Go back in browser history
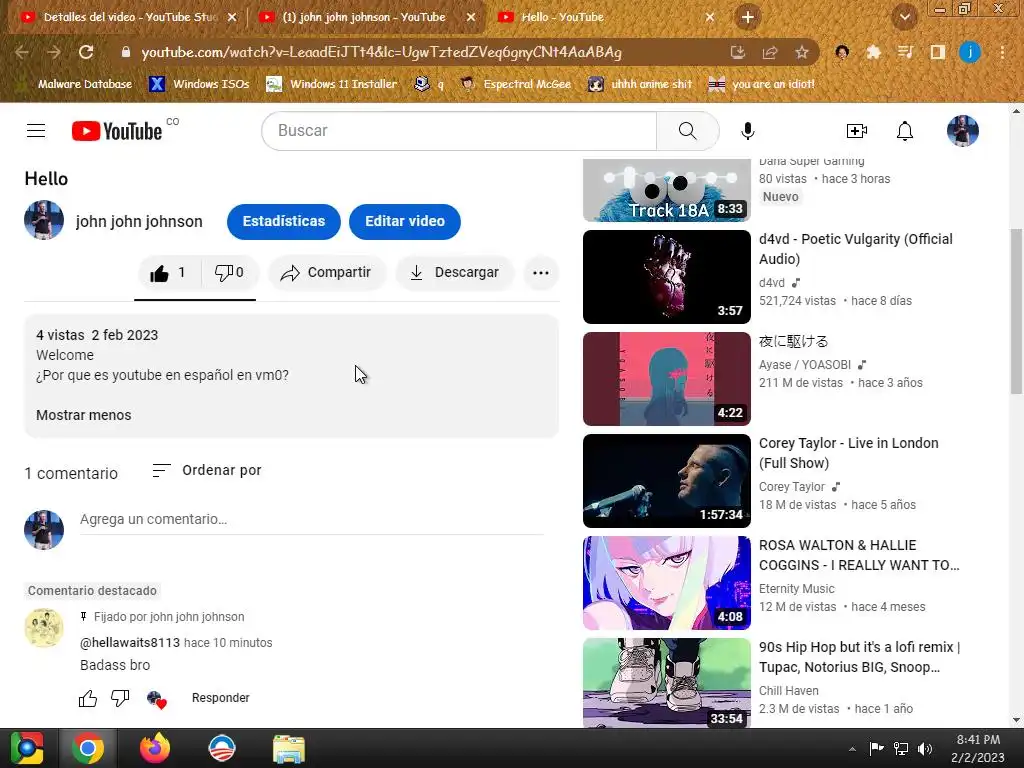Screen dimensions: 1024x768 pyautogui.click(x=22, y=52)
